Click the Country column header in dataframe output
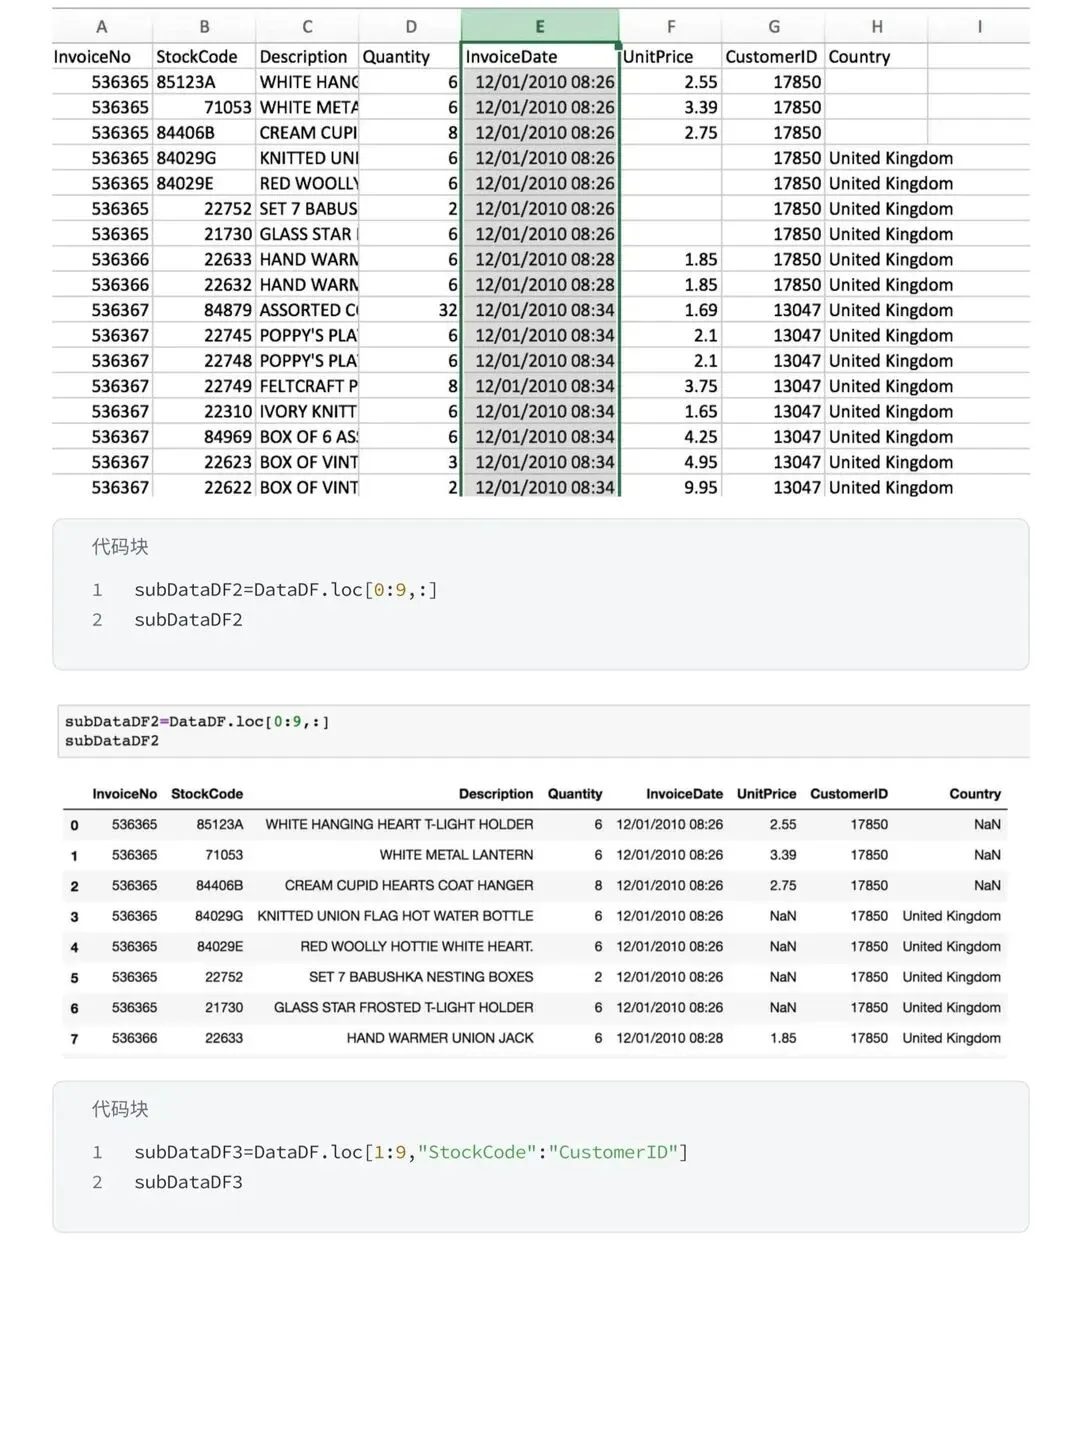1080x1440 pixels. (x=974, y=794)
